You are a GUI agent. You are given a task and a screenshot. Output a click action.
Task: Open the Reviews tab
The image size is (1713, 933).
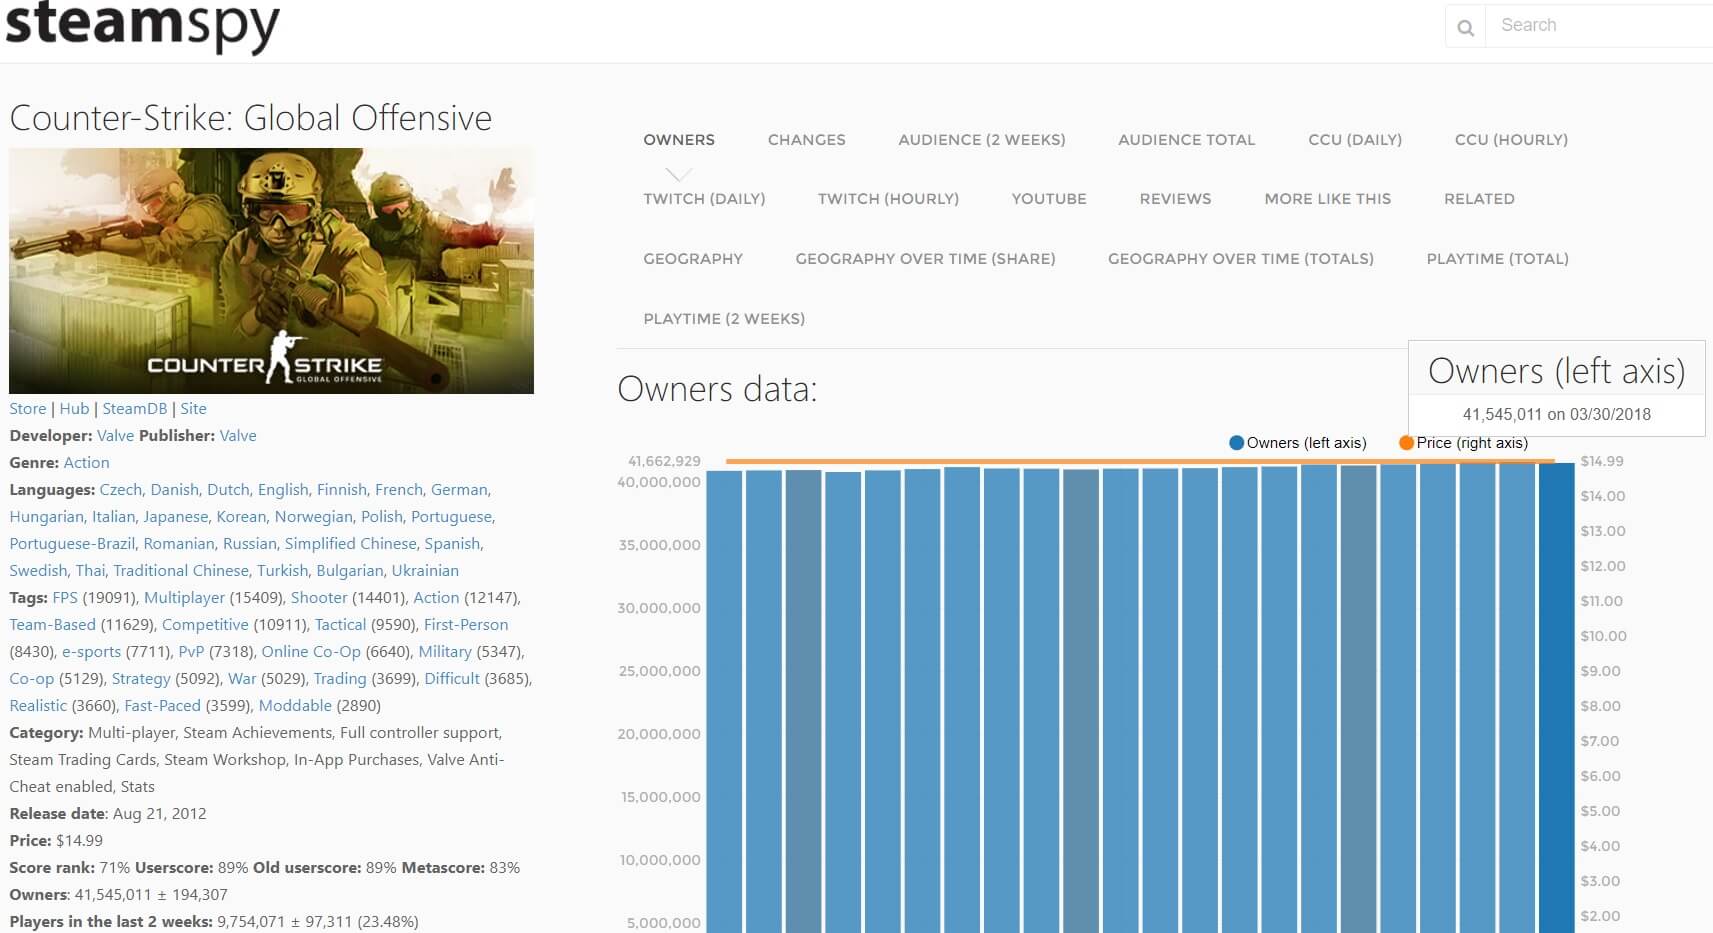click(1175, 199)
